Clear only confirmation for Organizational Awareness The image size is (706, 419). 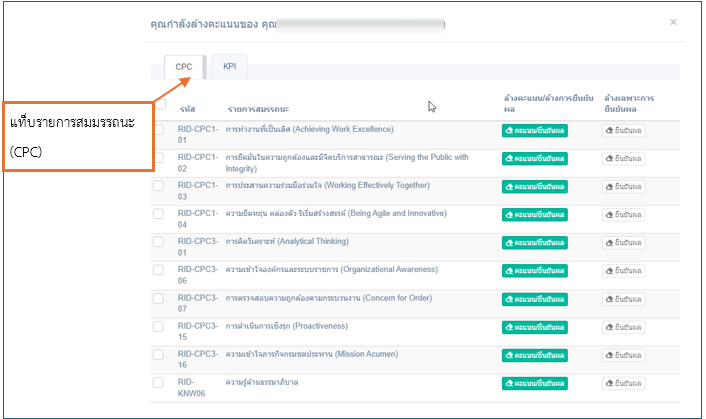[x=624, y=270]
